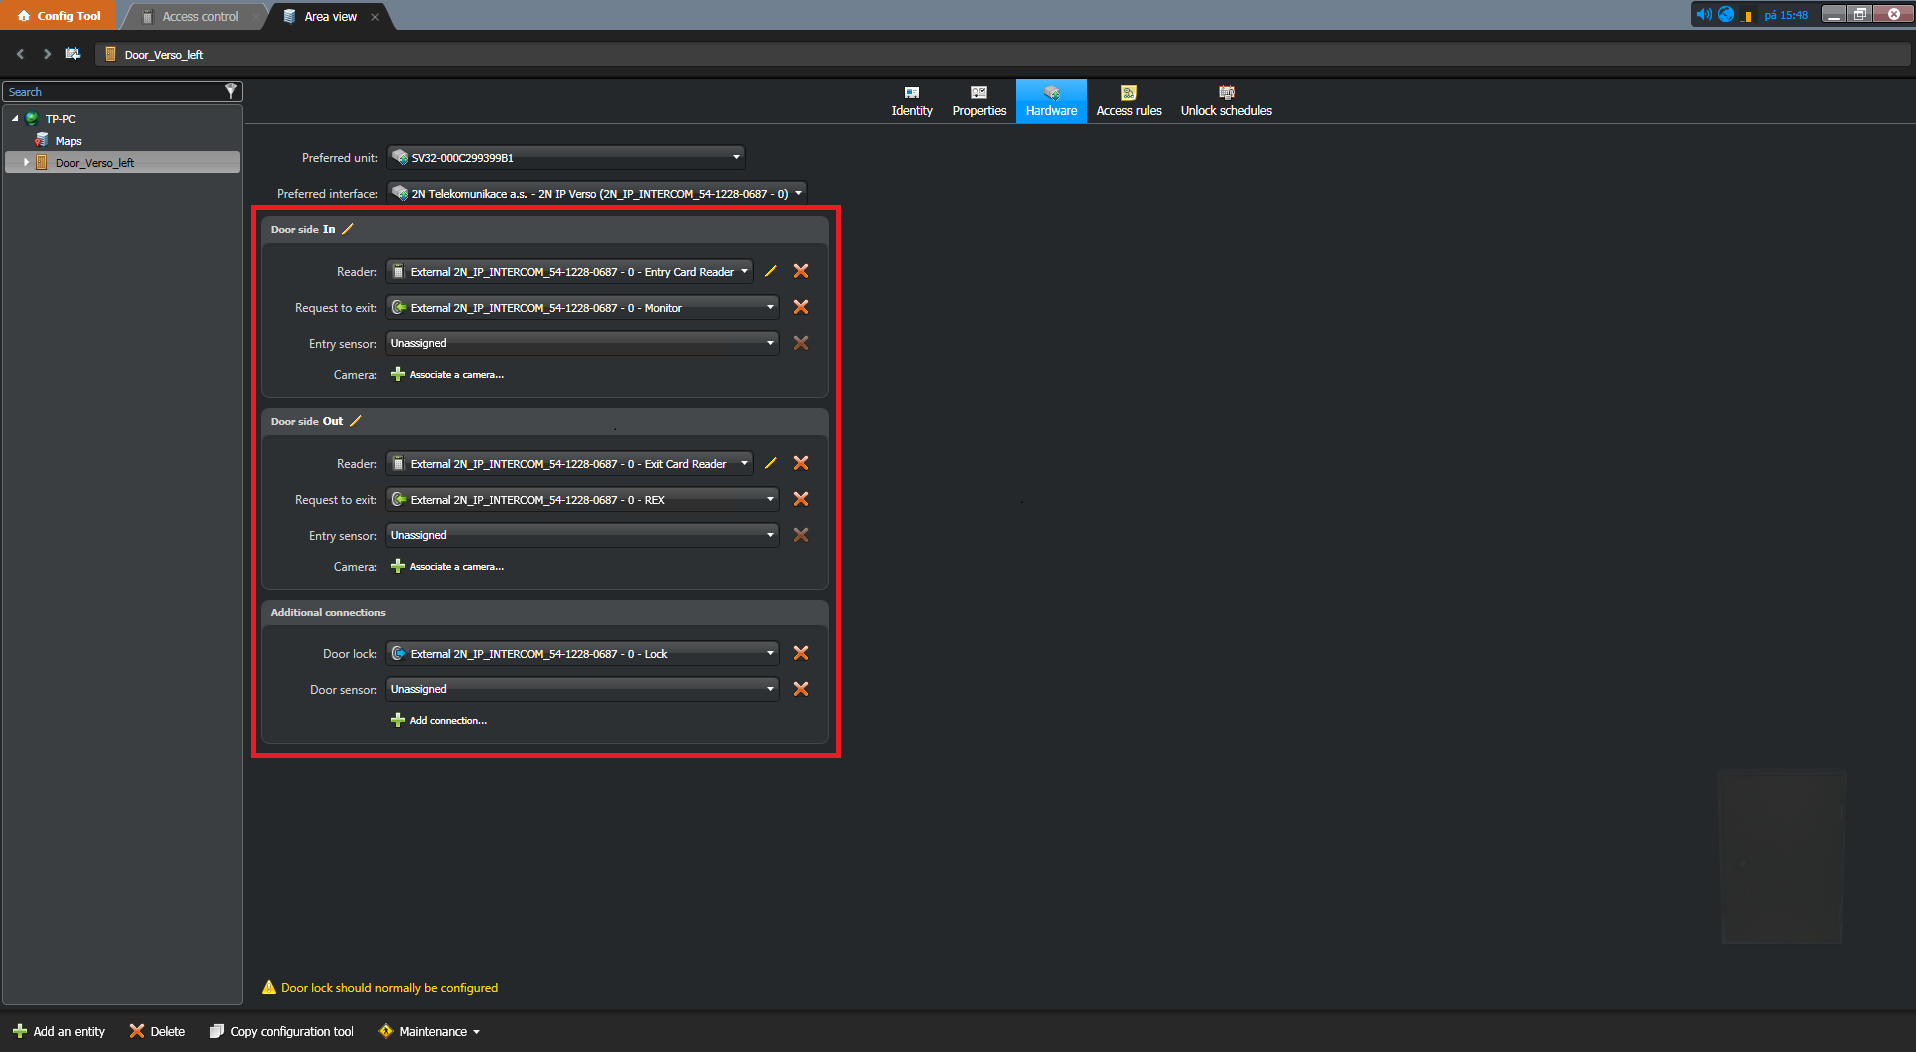Remove the Entry Card Reader assignment

(x=801, y=271)
